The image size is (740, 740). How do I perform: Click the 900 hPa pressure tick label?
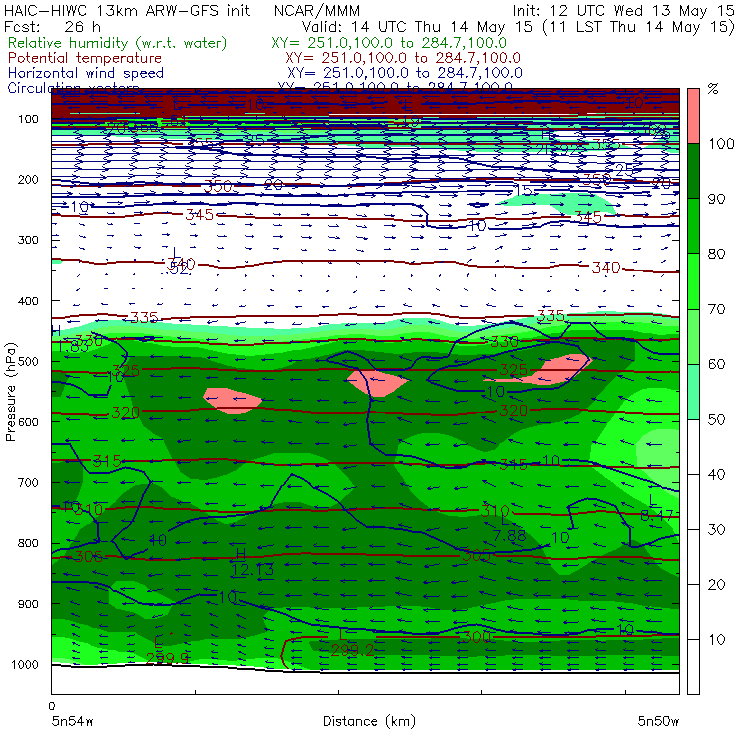(x=28, y=604)
